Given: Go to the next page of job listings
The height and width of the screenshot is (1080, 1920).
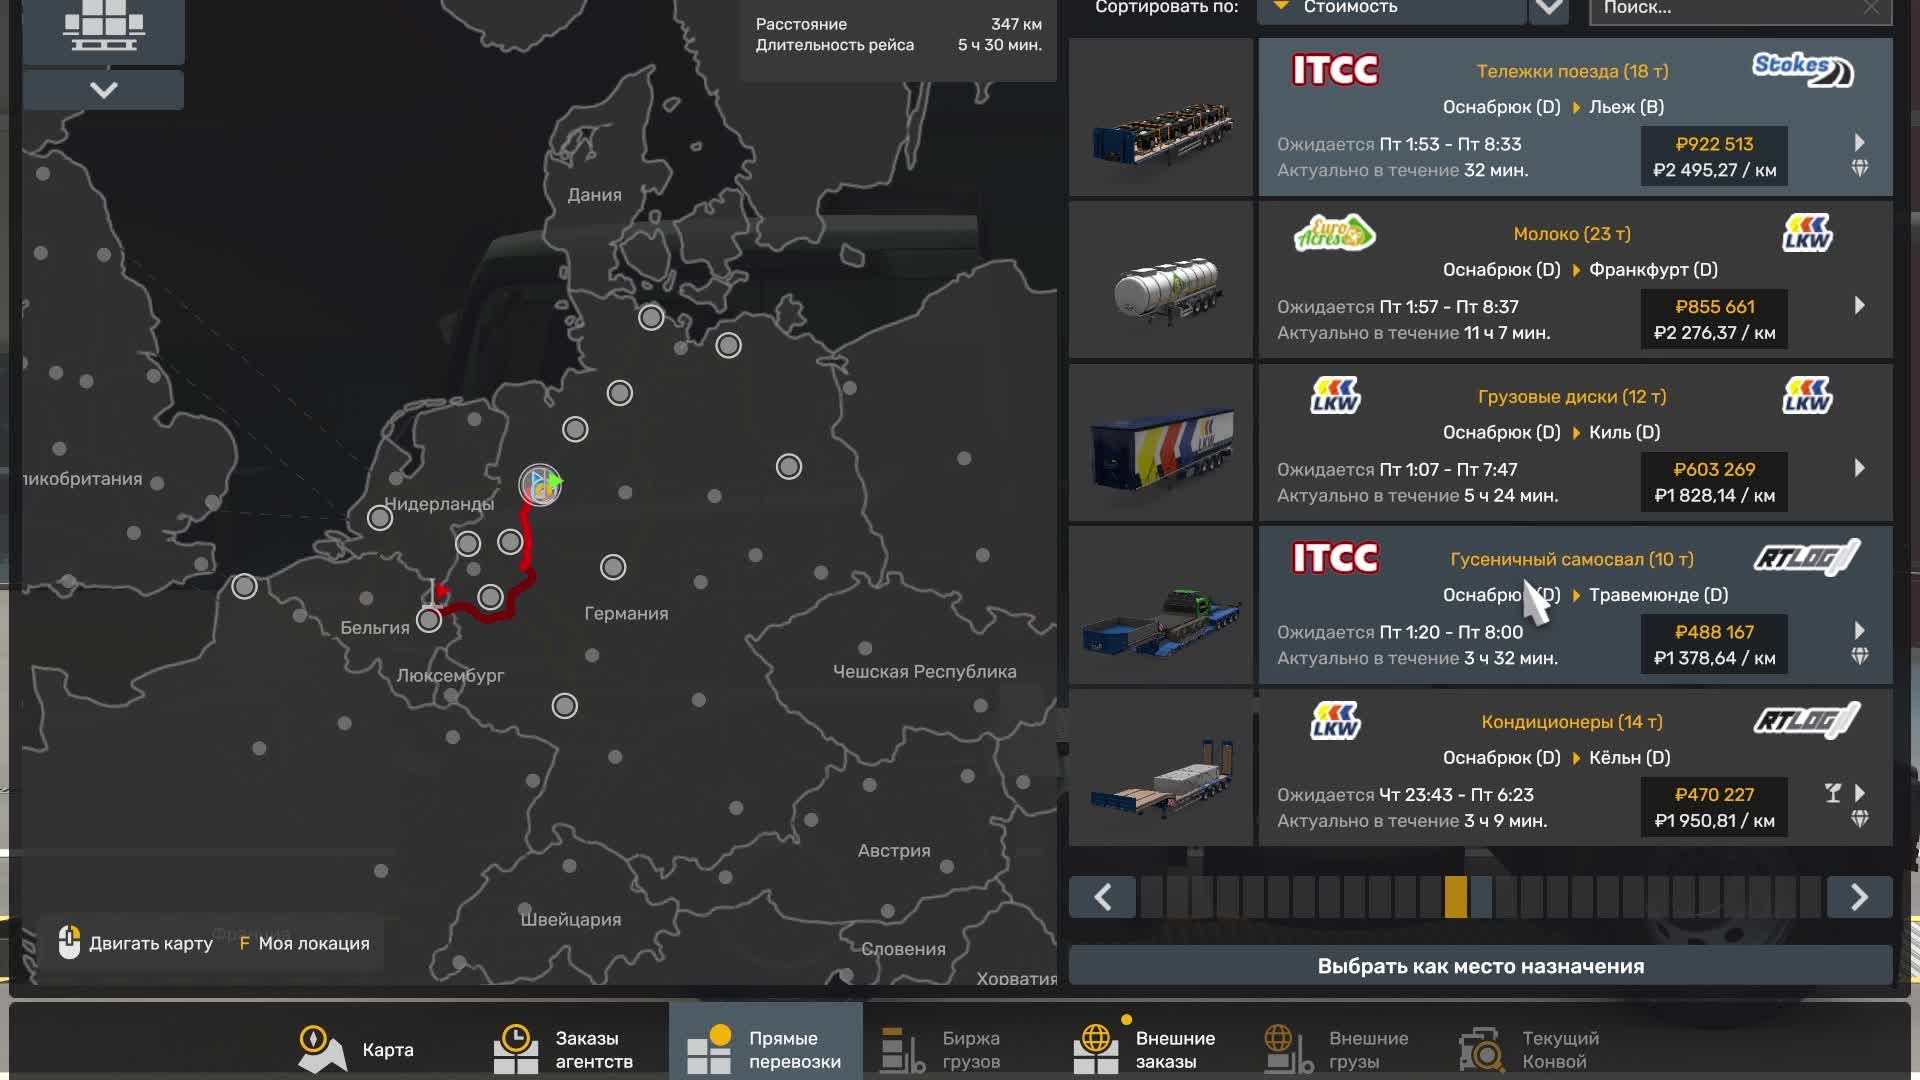Looking at the screenshot, I should [1858, 897].
